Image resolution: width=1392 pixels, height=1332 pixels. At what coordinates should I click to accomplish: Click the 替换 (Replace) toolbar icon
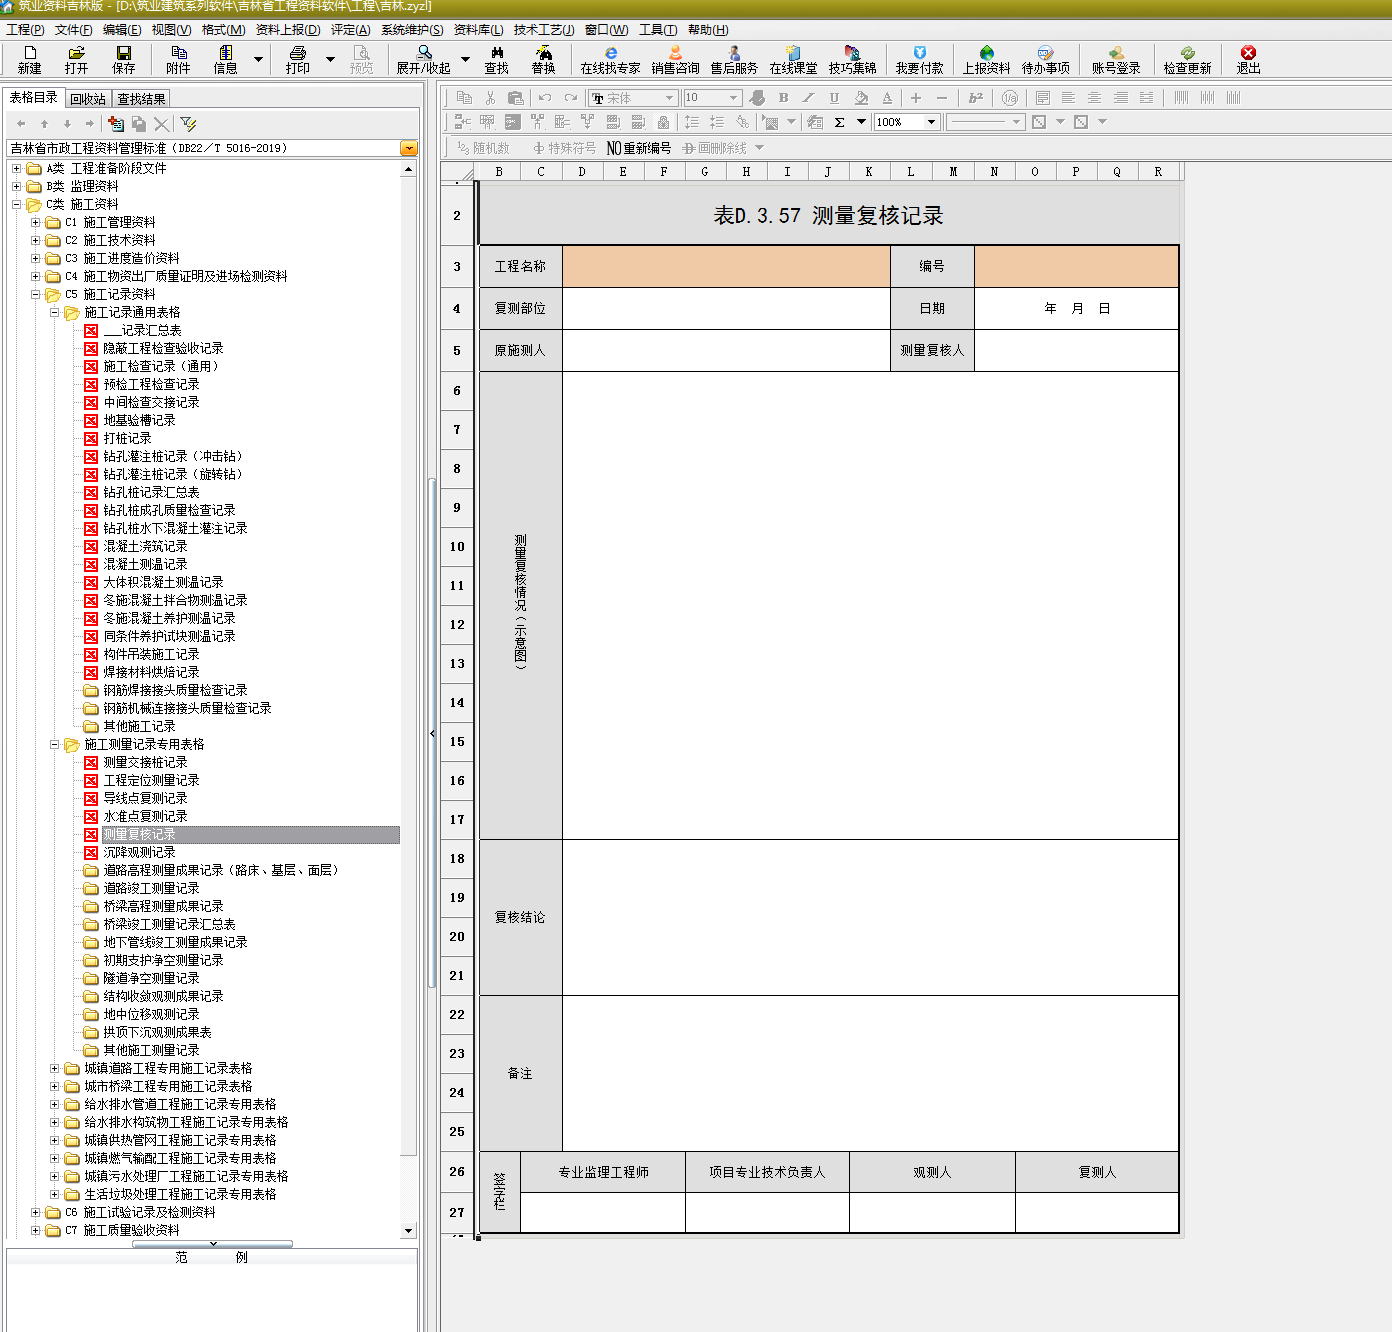pyautogui.click(x=544, y=59)
